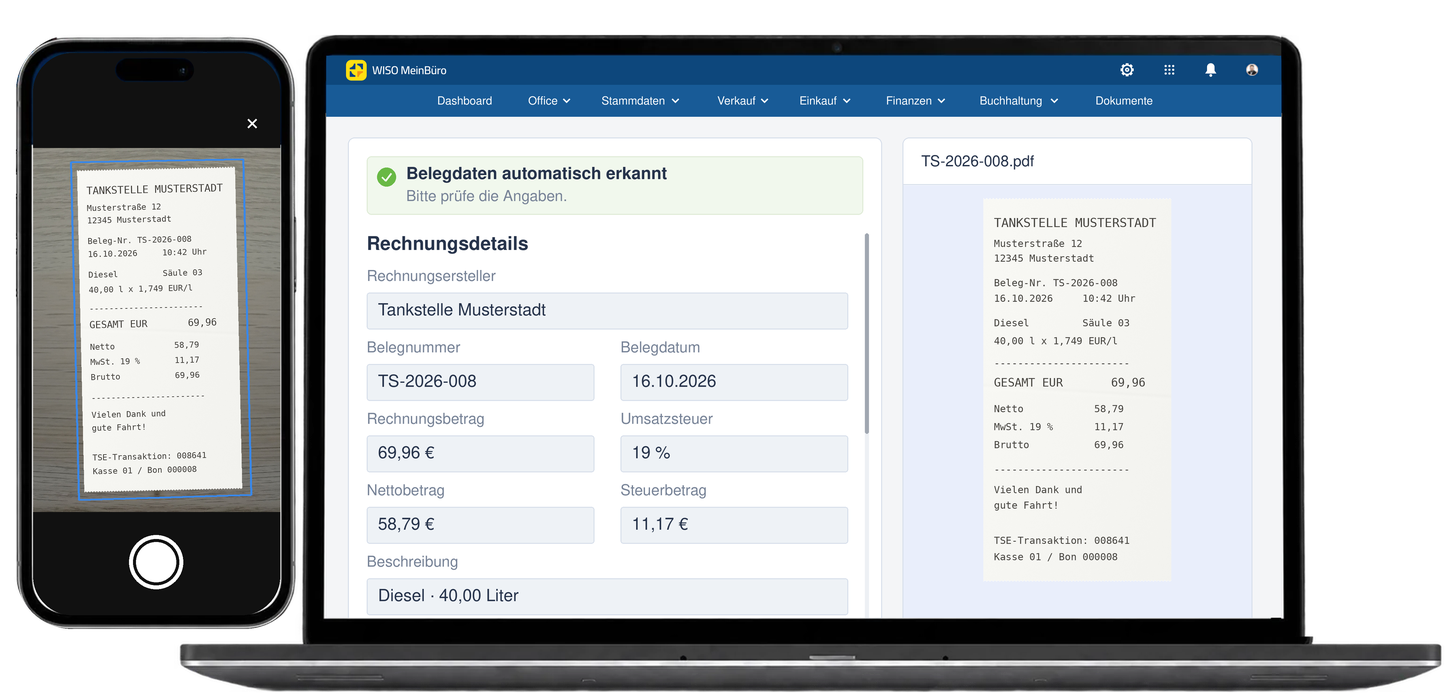This screenshot has height=699, width=1452.
Task: Click the 'Bitte prüfe die Angaben.' text
Action: (486, 197)
